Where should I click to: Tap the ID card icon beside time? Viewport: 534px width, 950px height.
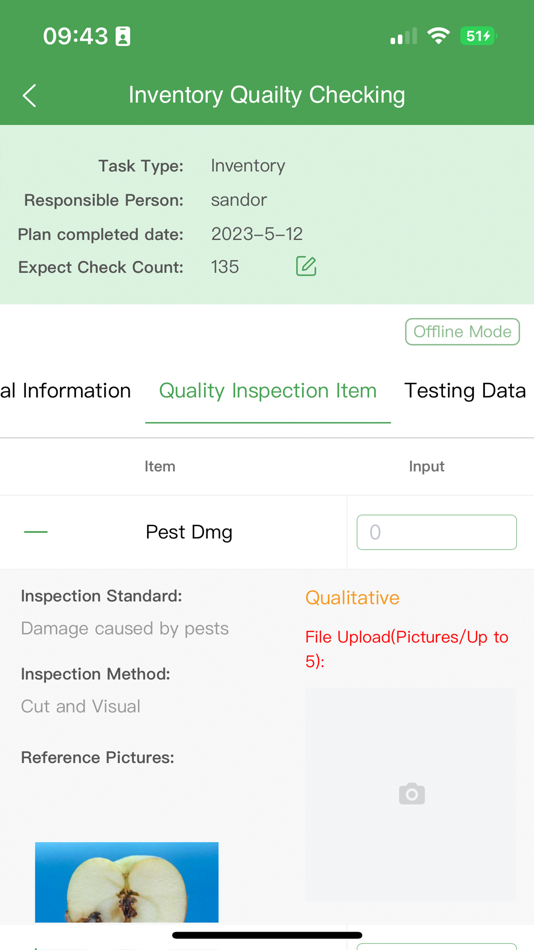point(123,36)
